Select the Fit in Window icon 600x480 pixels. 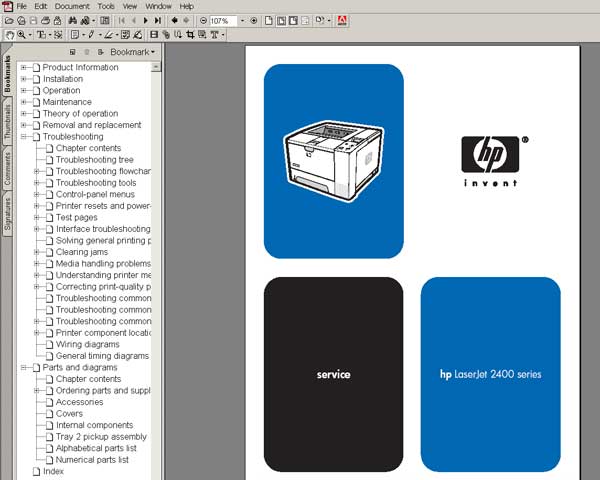pos(281,21)
